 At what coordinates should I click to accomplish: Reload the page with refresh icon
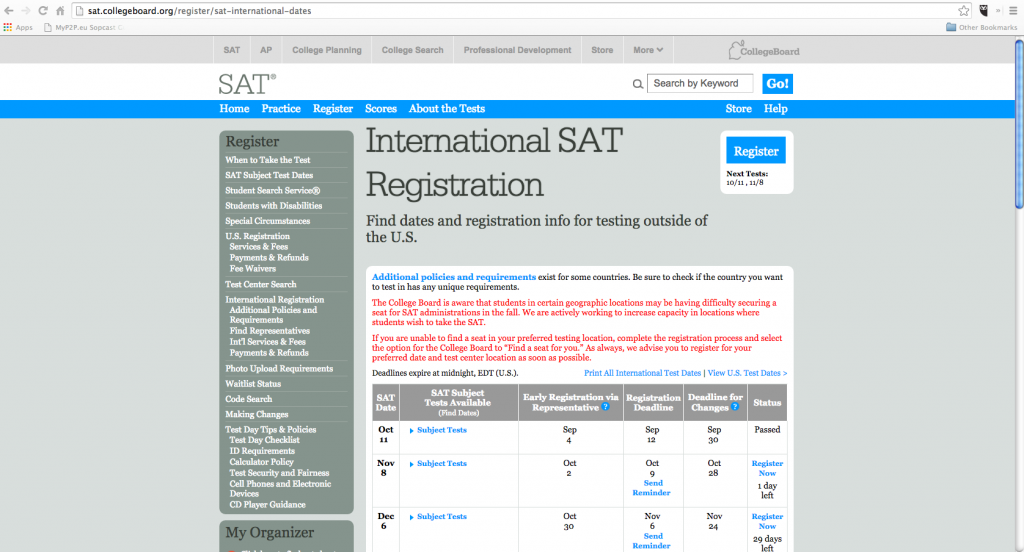42,10
